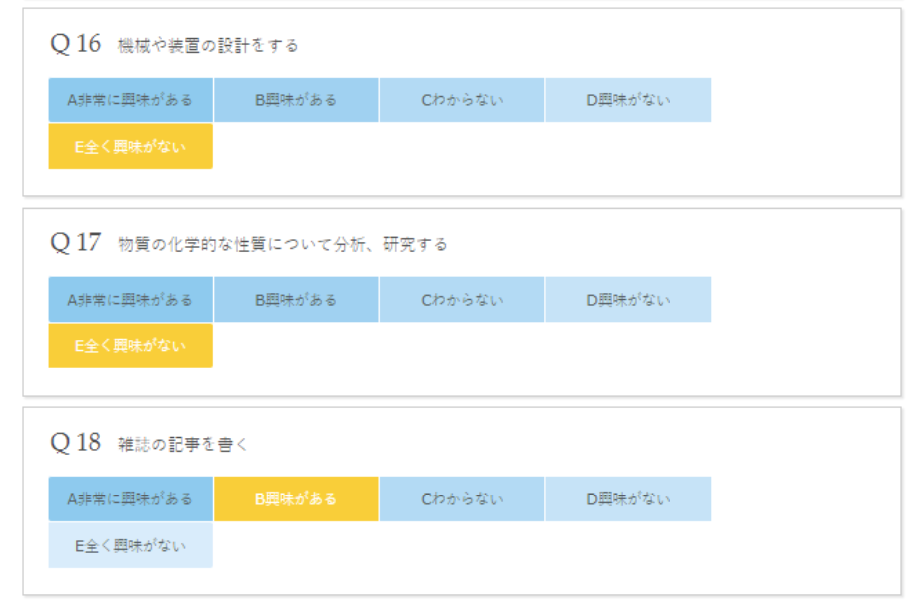Select 'A非常に興味がある' for Q16

130,100
